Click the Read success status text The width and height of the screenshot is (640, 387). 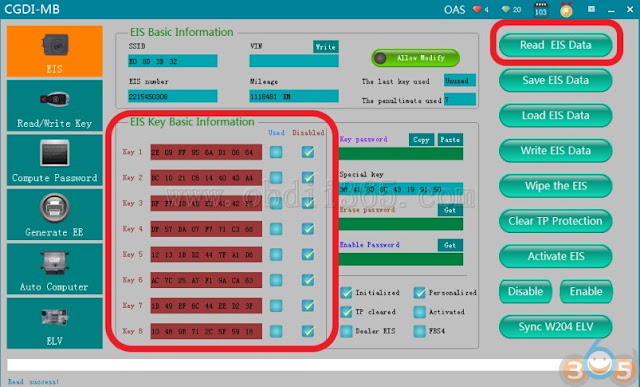click(x=33, y=382)
